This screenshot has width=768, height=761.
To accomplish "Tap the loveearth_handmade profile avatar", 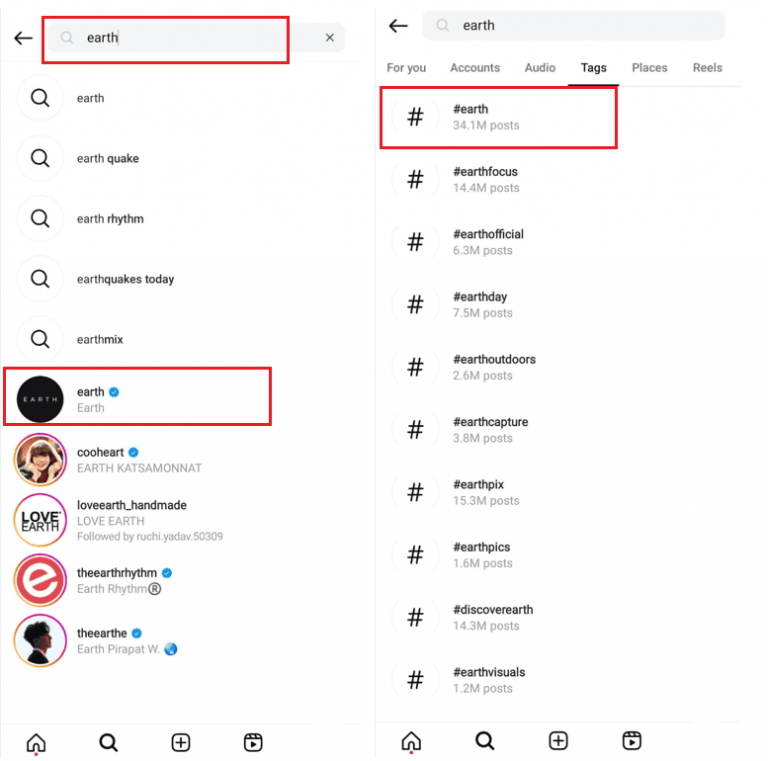I will coord(40,520).
